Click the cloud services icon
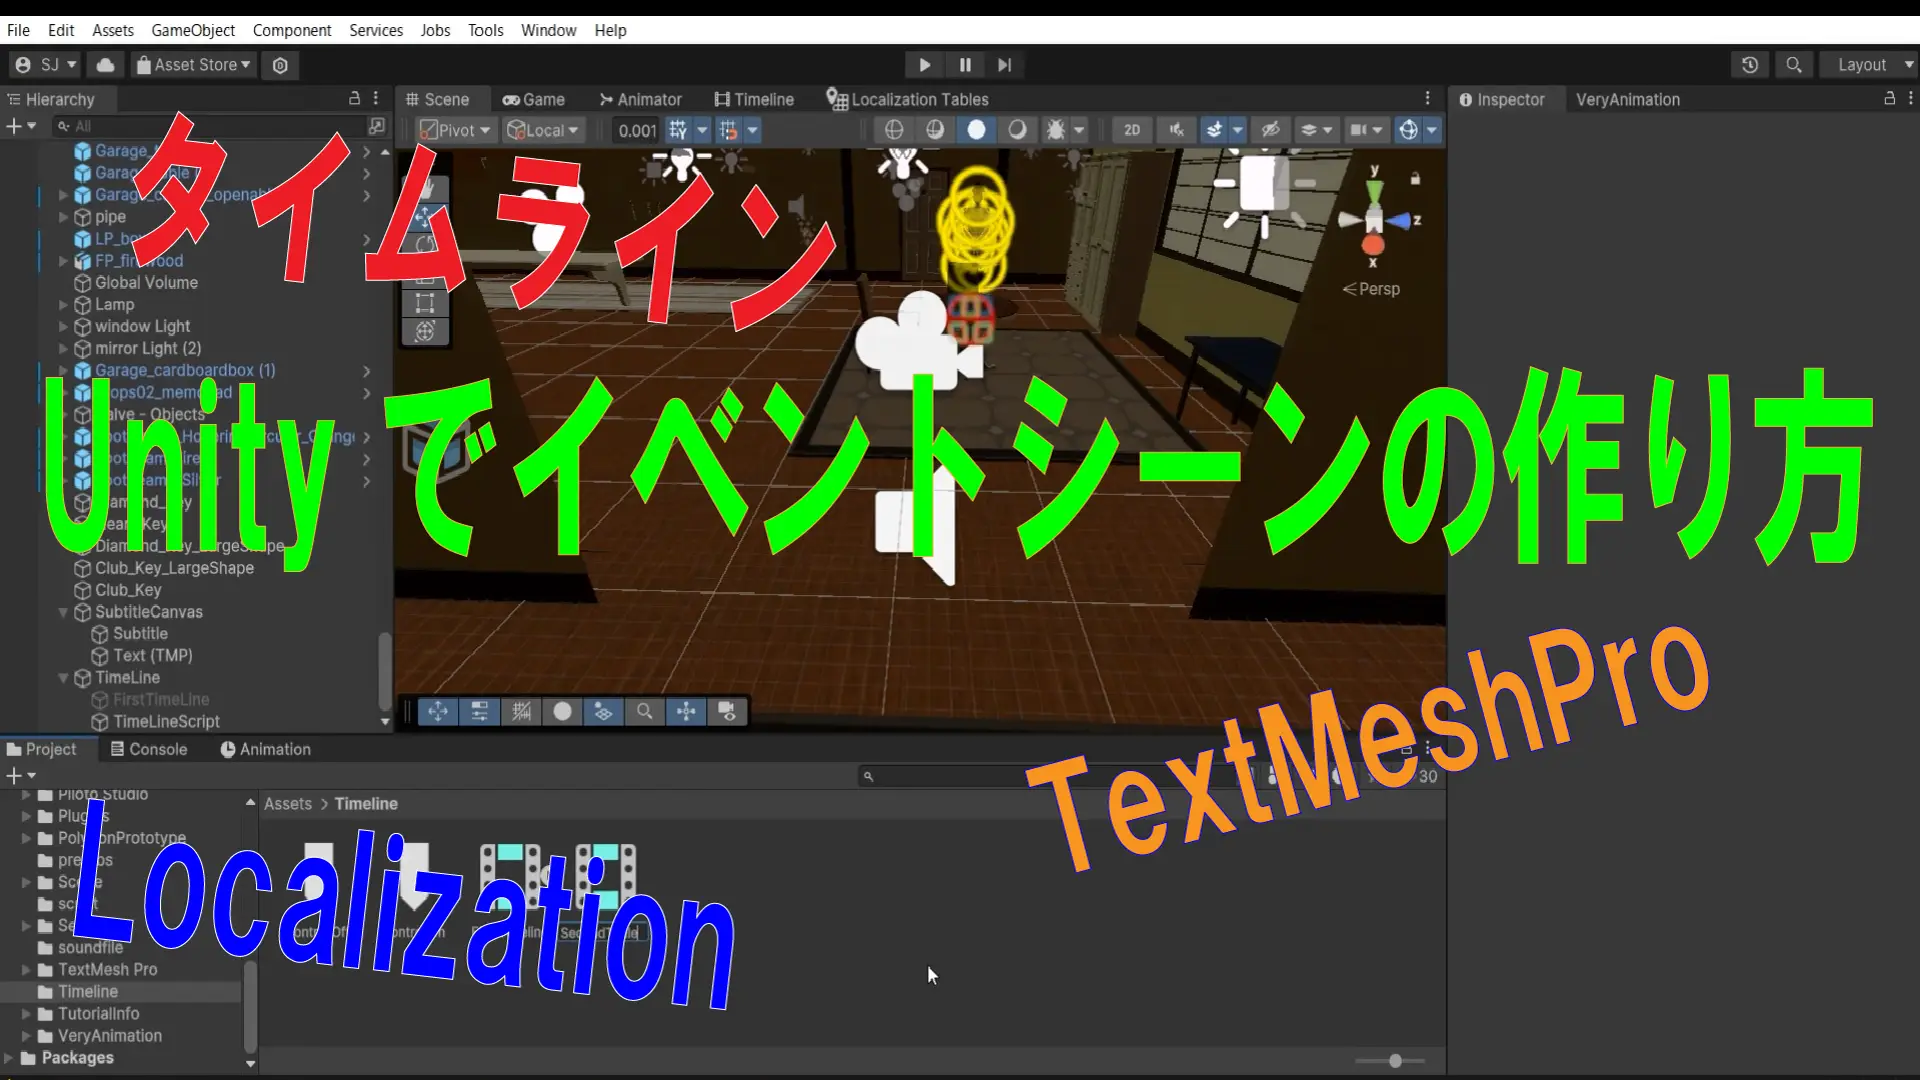The width and height of the screenshot is (1920, 1080). [x=105, y=65]
